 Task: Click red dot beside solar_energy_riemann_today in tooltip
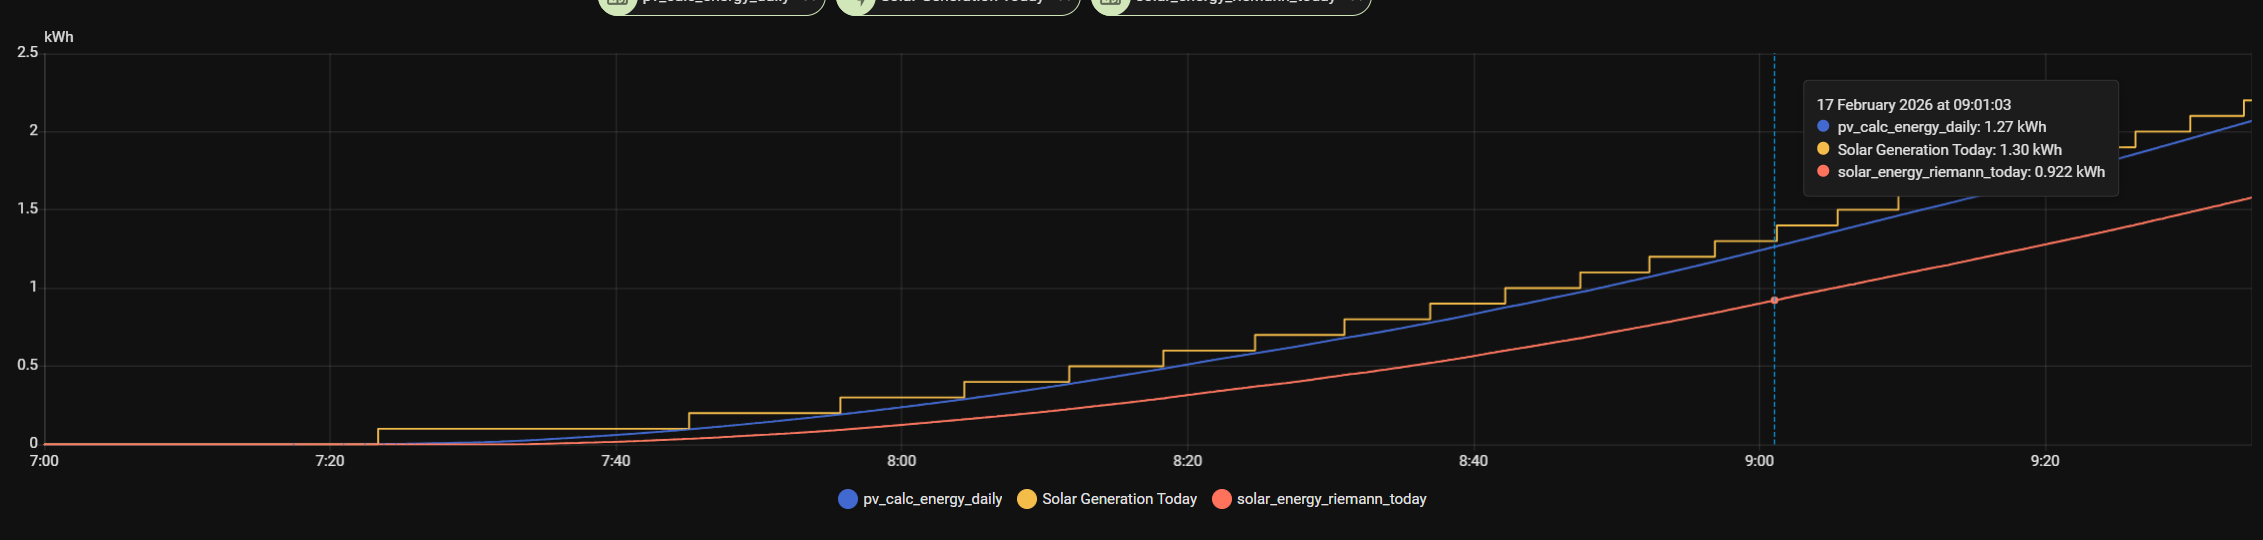click(1823, 172)
